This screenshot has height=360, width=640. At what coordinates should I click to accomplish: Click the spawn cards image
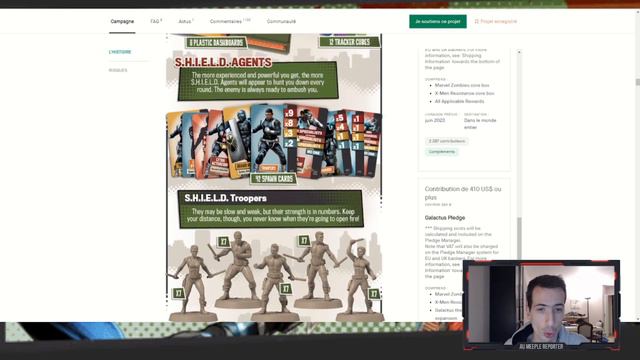(x=274, y=141)
